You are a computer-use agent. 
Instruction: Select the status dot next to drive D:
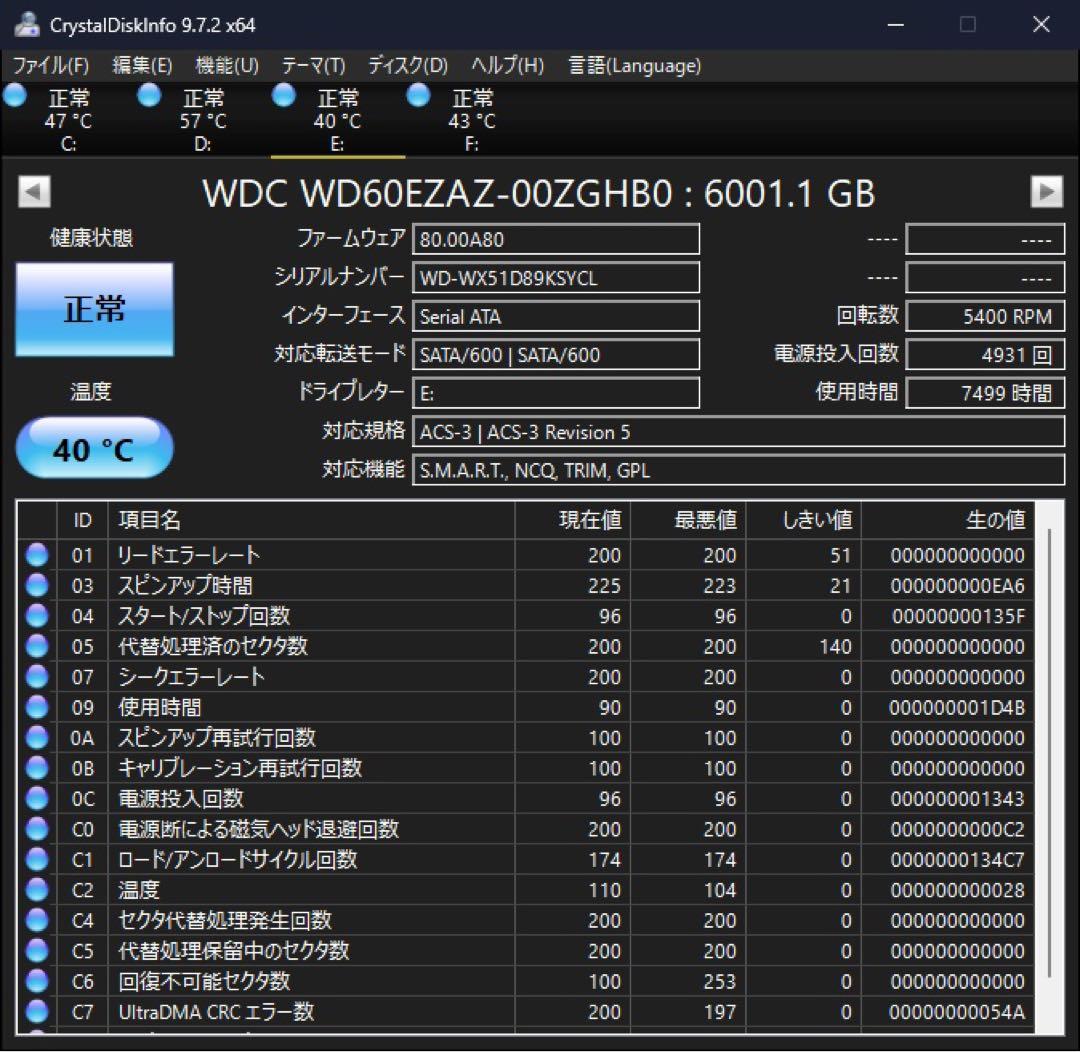click(148, 96)
